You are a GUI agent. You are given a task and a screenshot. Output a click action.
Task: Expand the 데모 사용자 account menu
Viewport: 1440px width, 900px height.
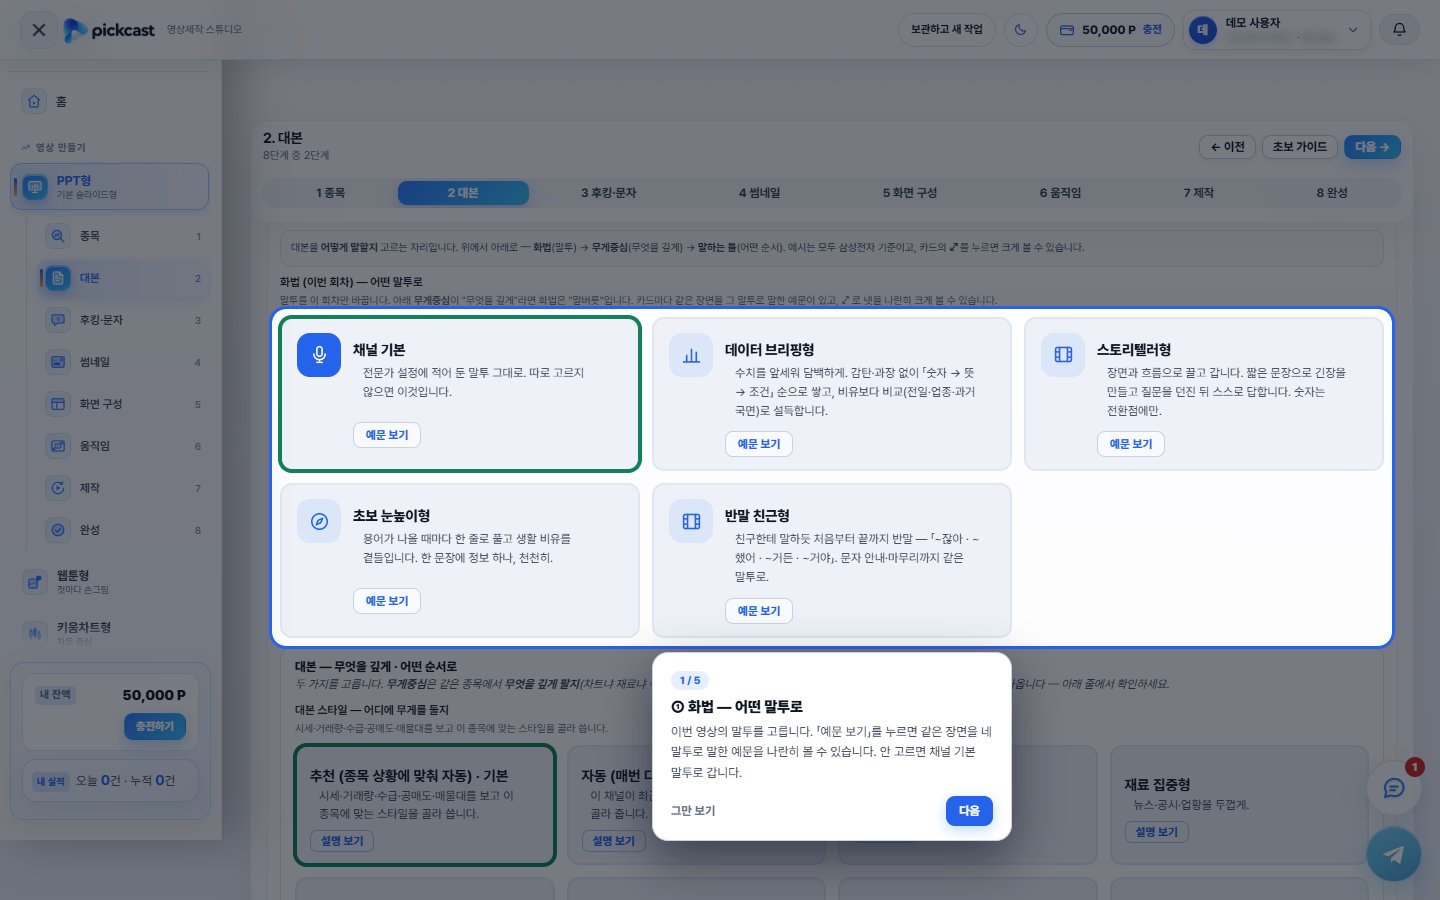pos(1277,30)
